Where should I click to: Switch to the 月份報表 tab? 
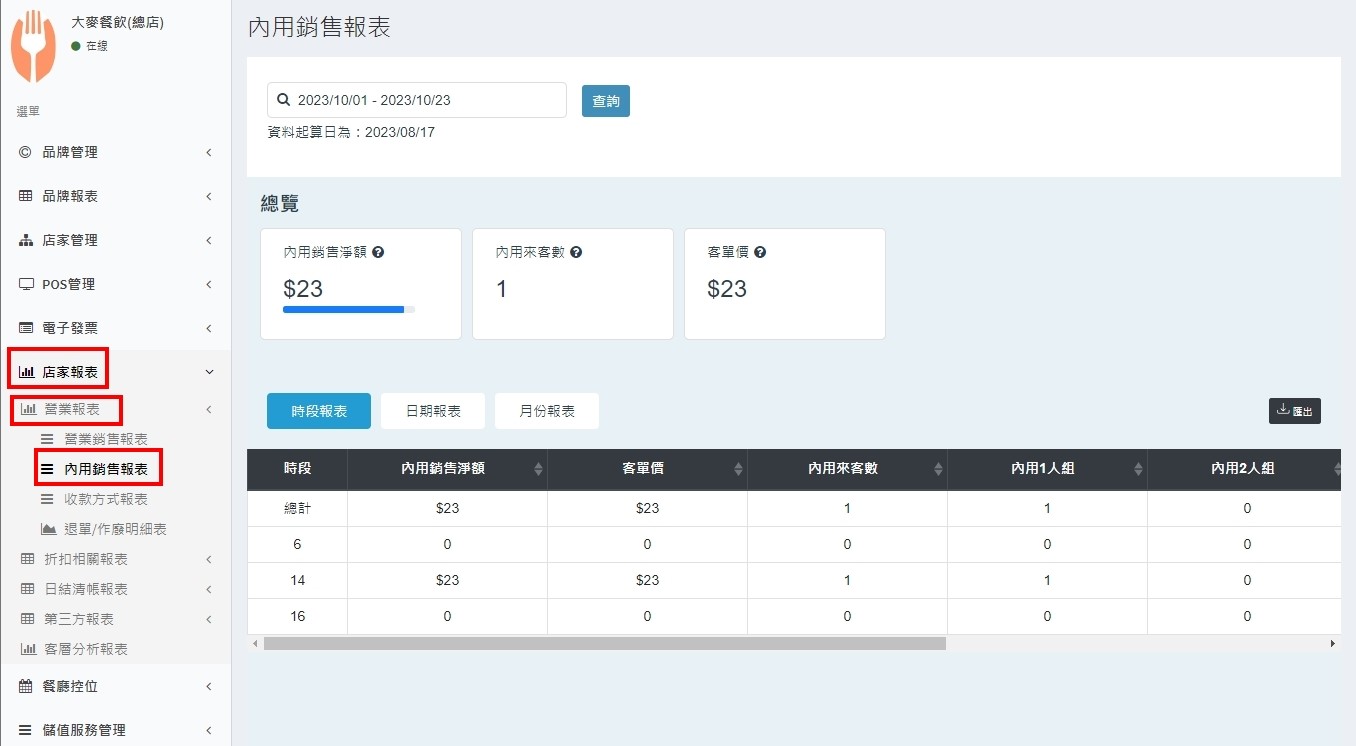[546, 411]
